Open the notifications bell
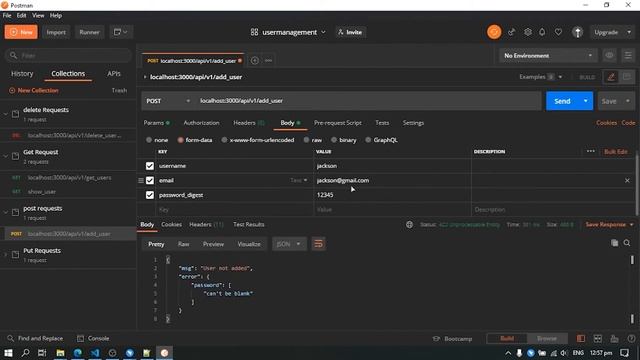 [x=542, y=32]
